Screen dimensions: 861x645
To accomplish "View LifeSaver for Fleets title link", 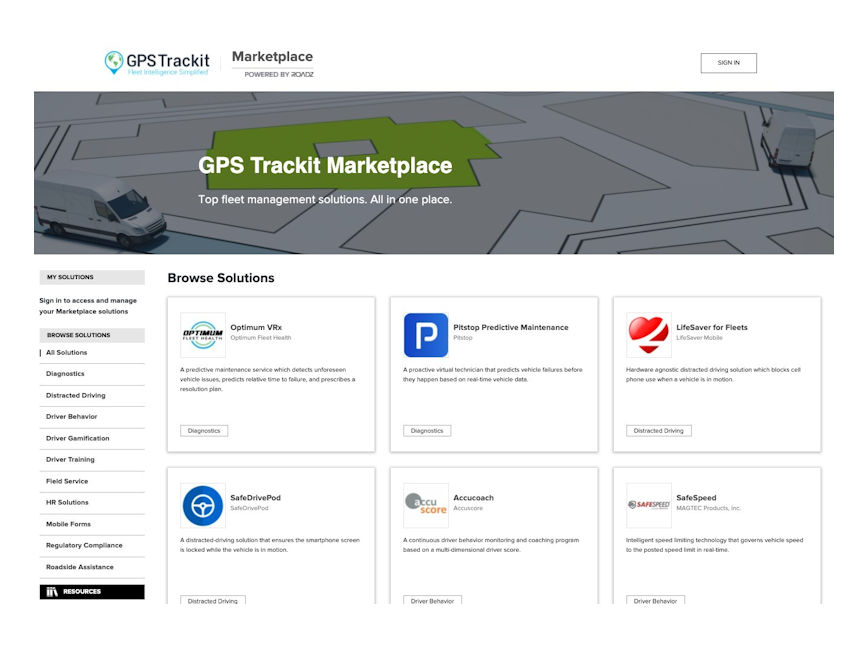I will pyautogui.click(x=712, y=327).
